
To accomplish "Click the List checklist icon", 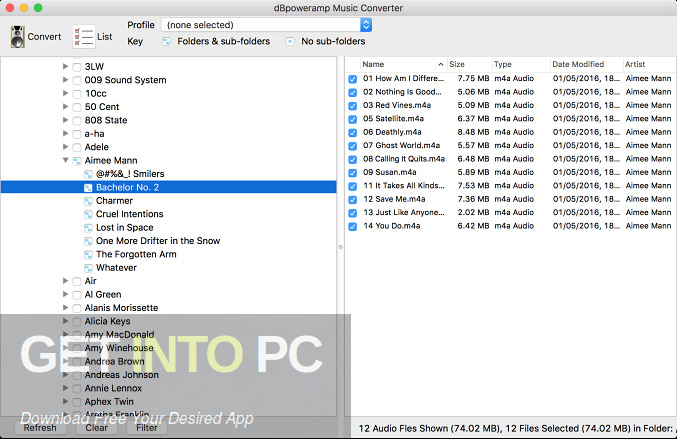I will click(x=83, y=37).
